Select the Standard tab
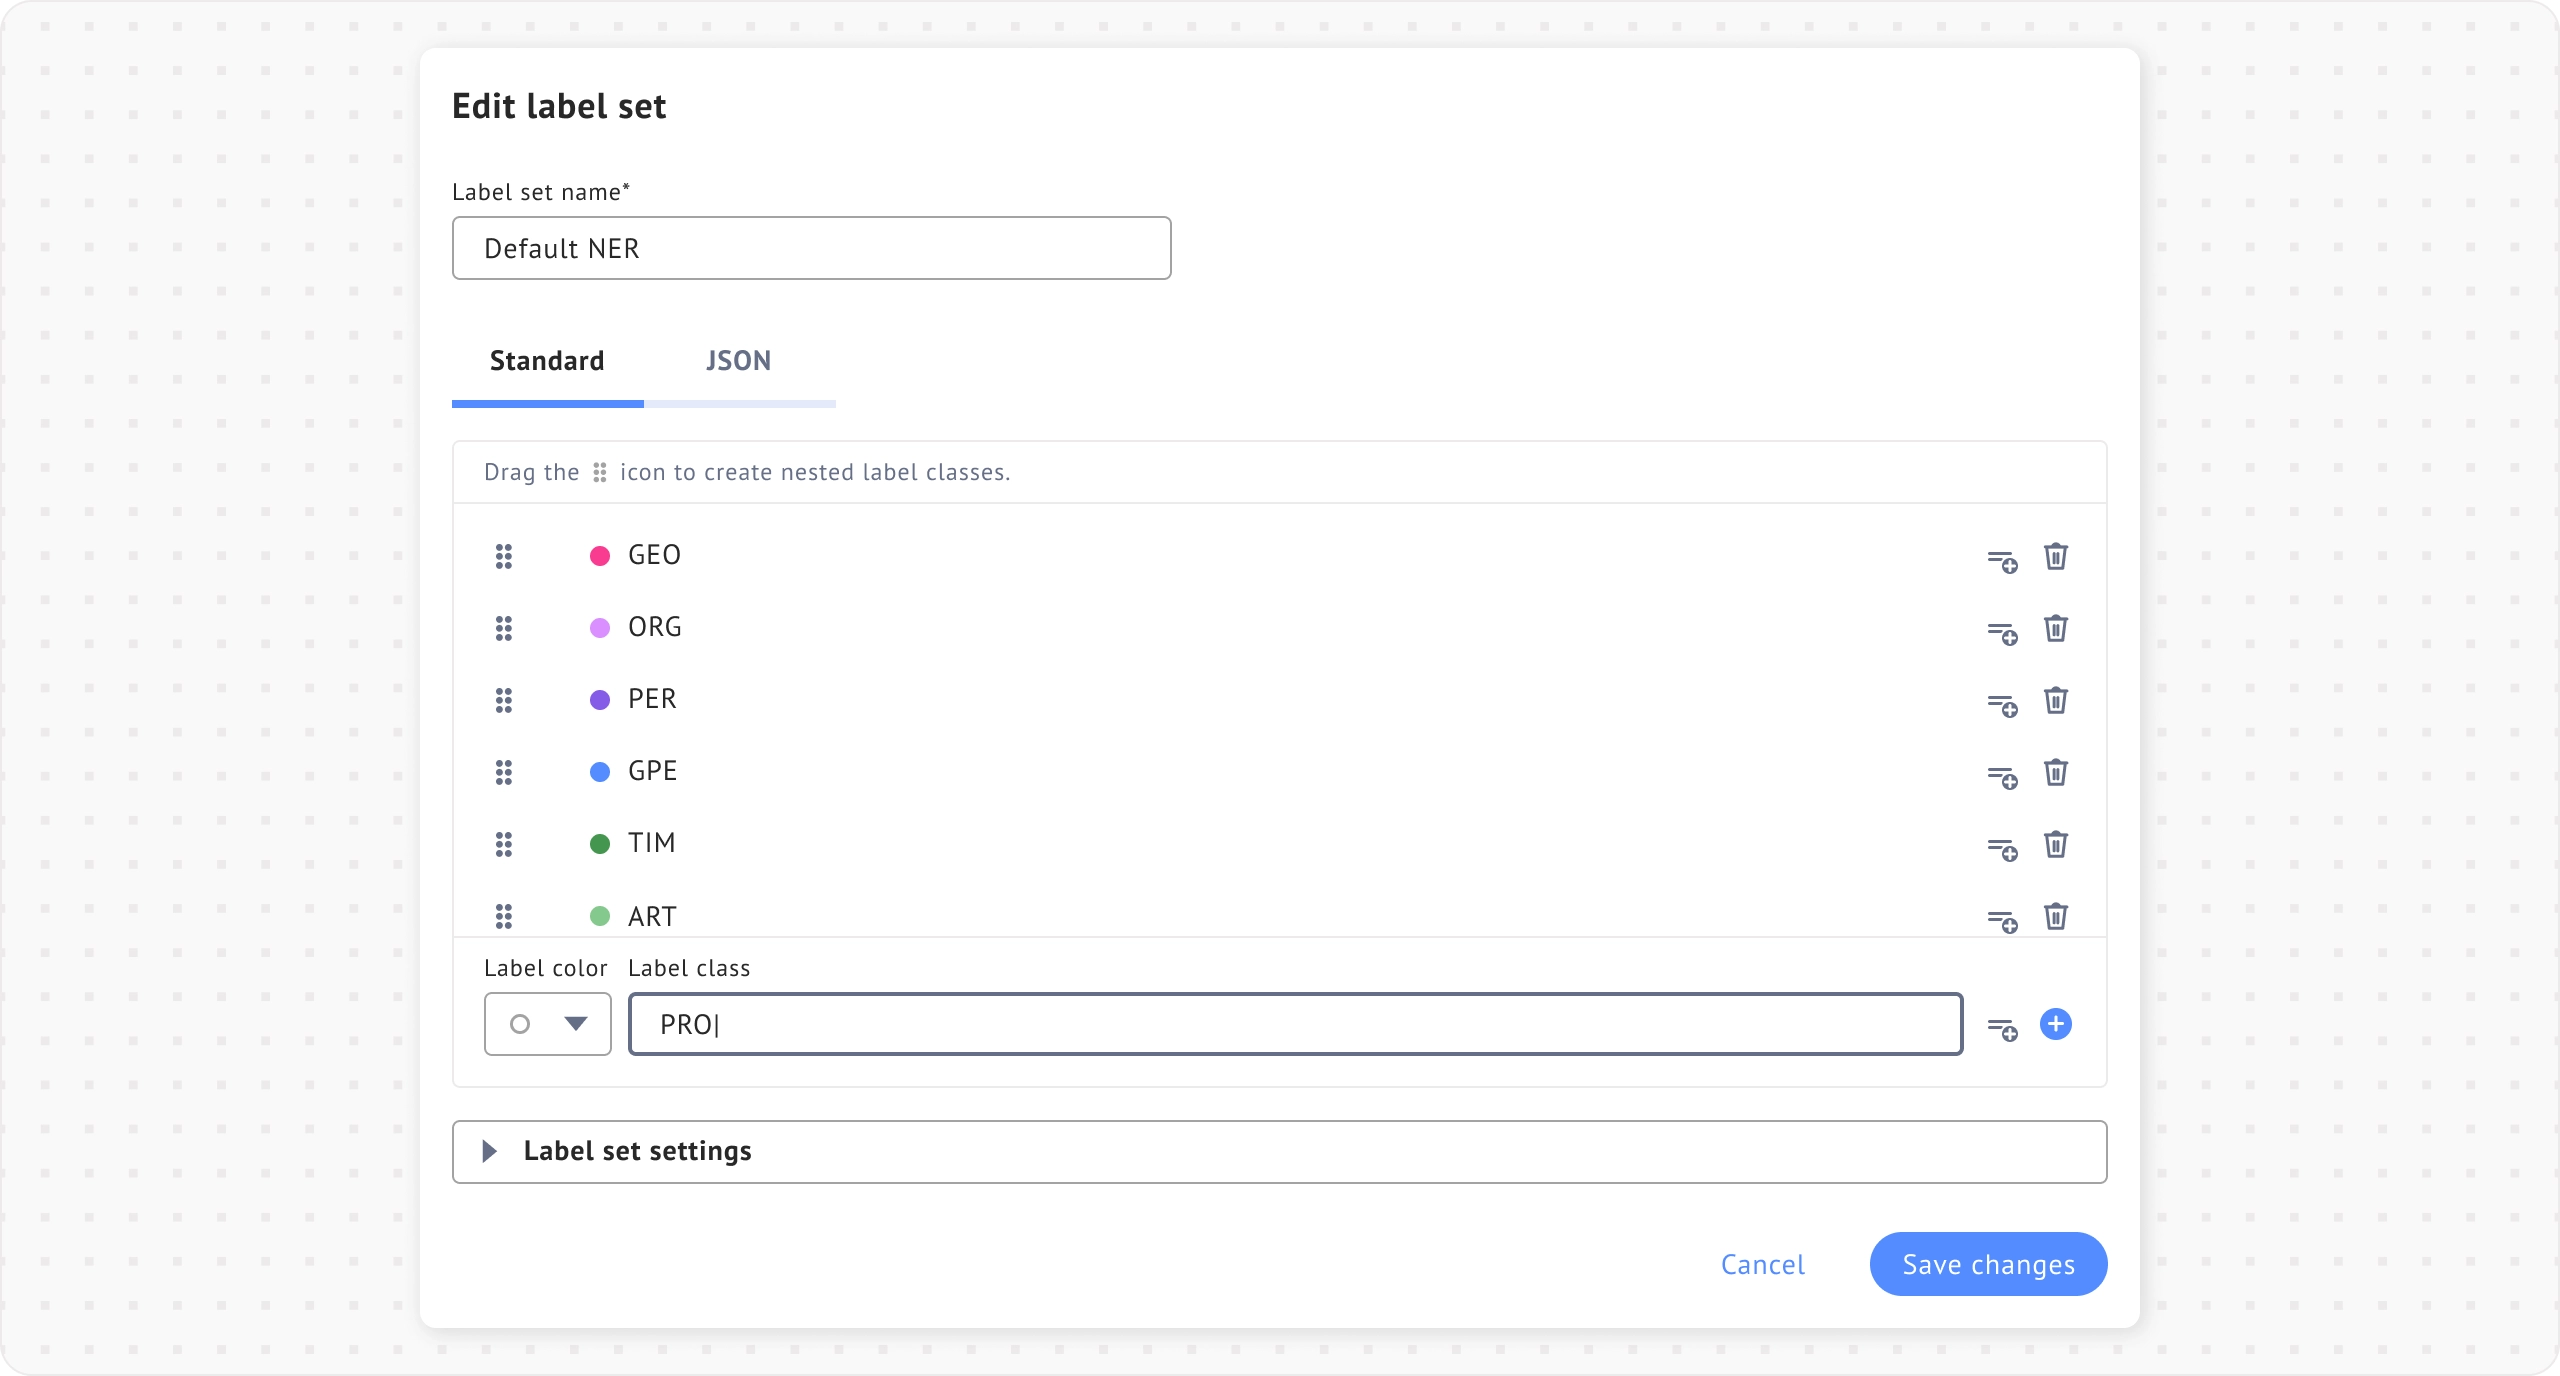 point(547,361)
